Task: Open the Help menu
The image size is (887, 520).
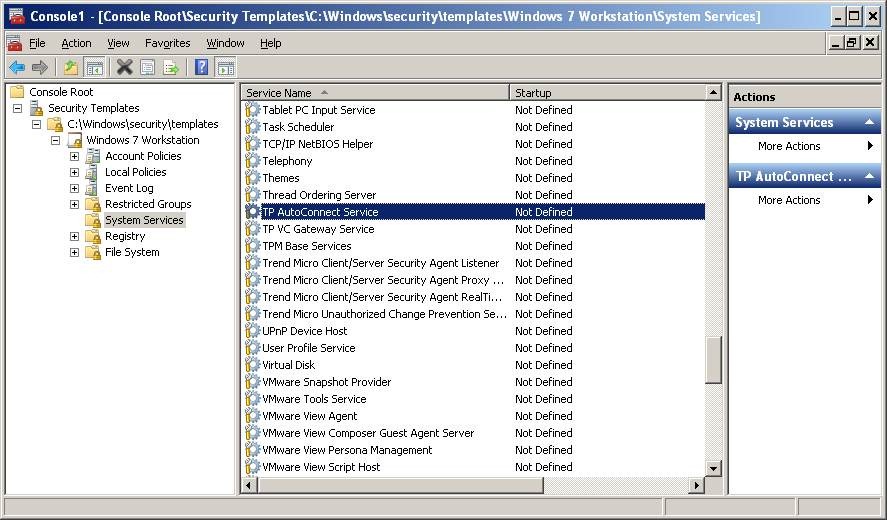Action: pos(270,43)
